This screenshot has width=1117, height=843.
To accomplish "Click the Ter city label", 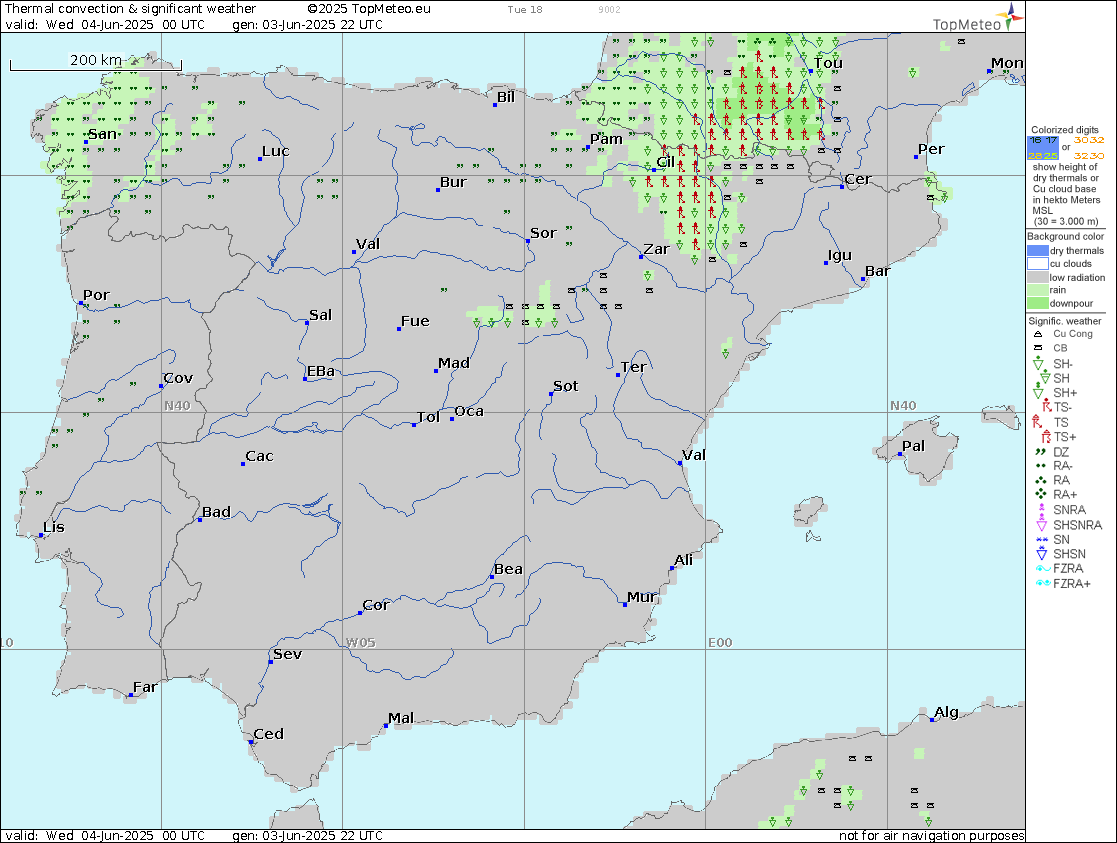I will click(x=633, y=367).
